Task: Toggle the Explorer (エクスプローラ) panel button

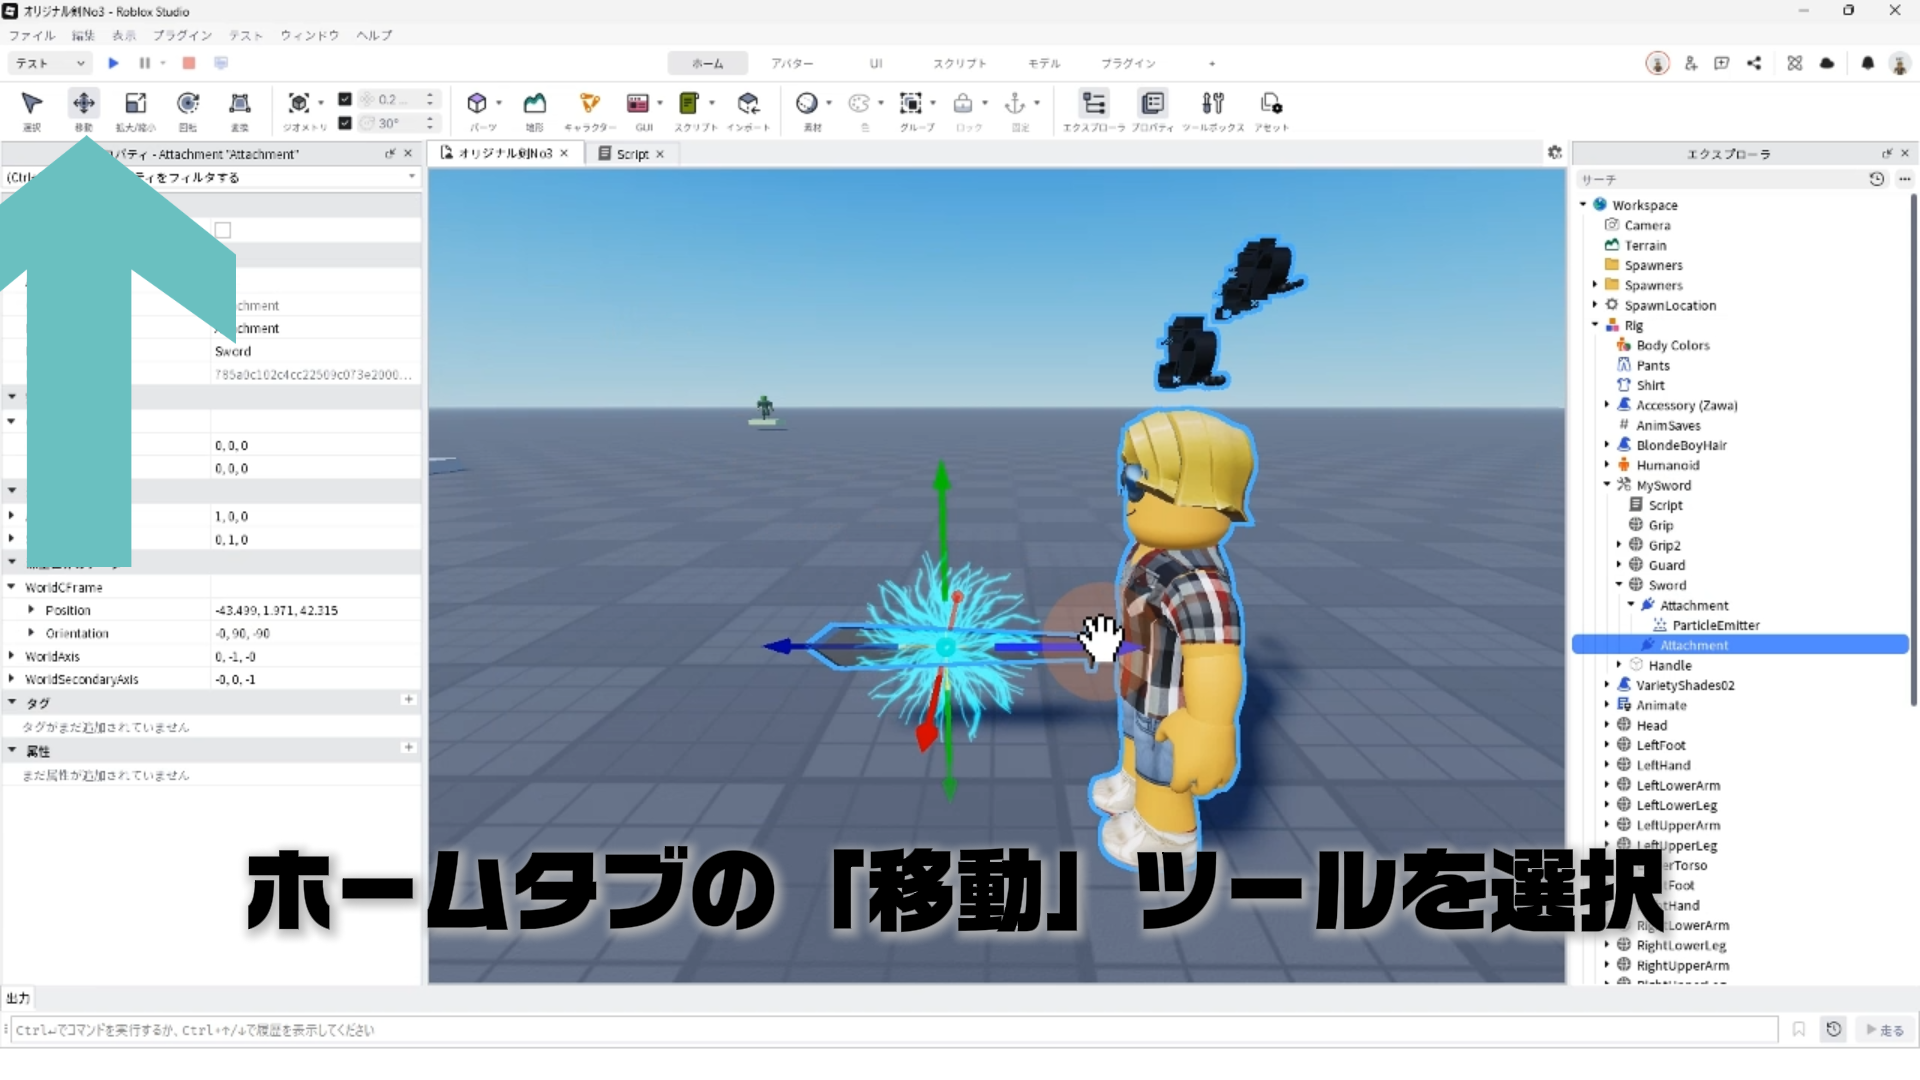Action: (1094, 104)
